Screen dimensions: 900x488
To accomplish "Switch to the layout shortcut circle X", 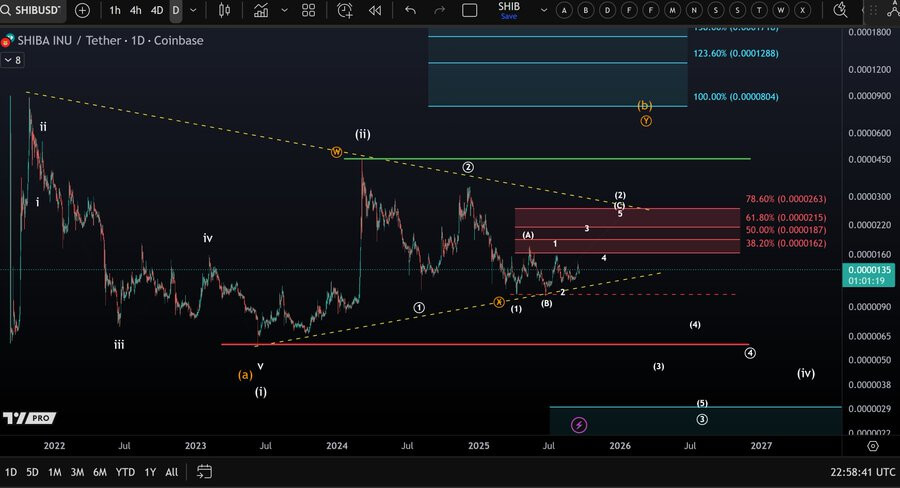I will tap(802, 10).
